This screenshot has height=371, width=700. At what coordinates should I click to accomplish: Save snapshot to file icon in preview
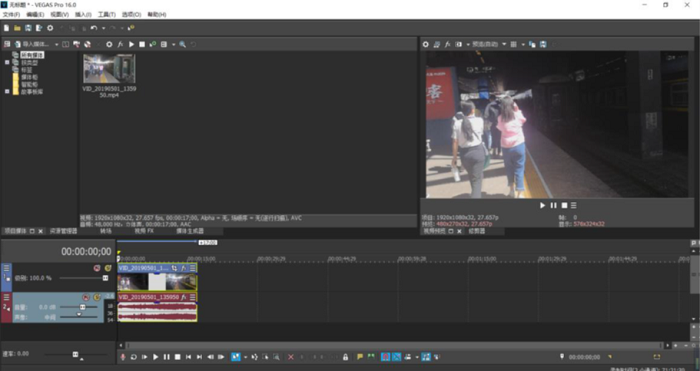tap(543, 44)
